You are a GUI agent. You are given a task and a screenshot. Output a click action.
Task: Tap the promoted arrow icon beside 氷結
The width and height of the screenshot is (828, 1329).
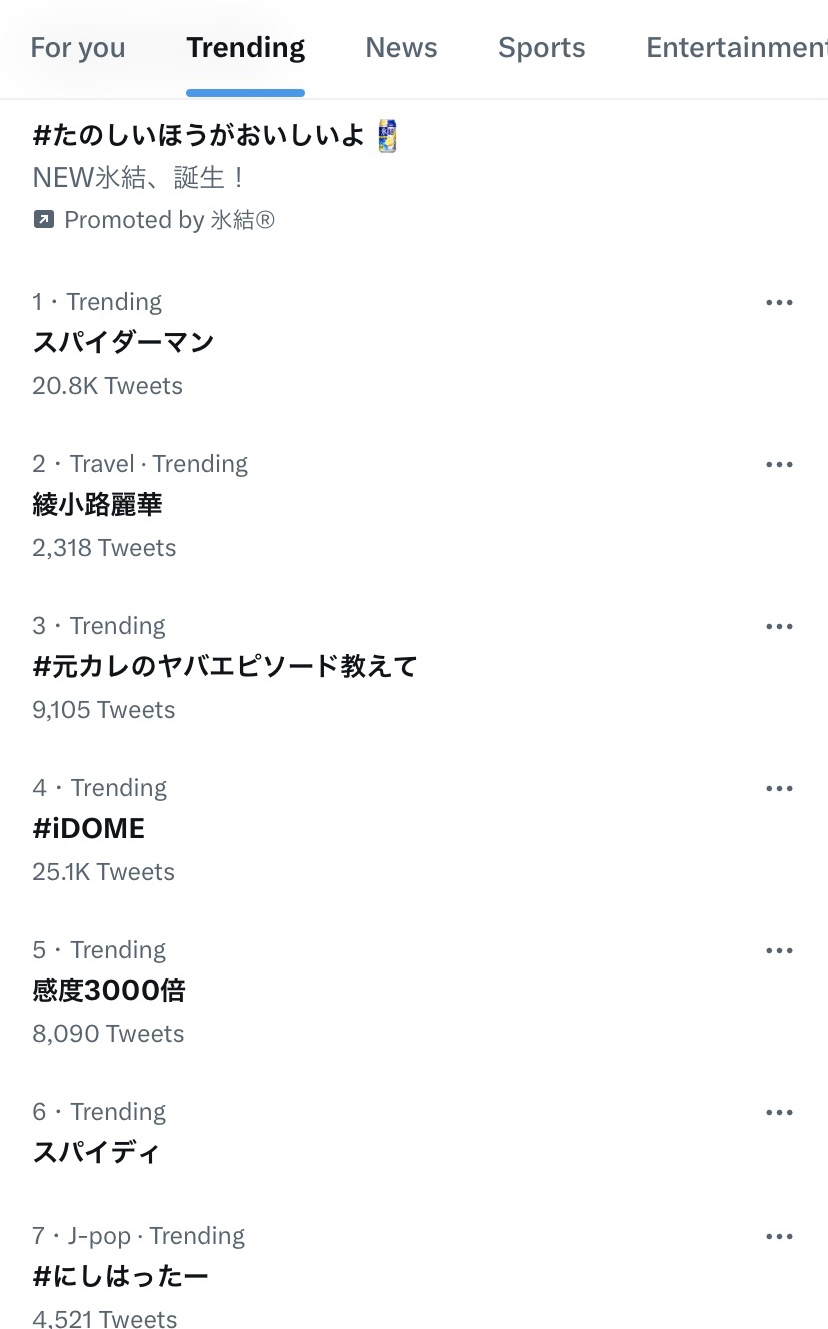point(43,220)
